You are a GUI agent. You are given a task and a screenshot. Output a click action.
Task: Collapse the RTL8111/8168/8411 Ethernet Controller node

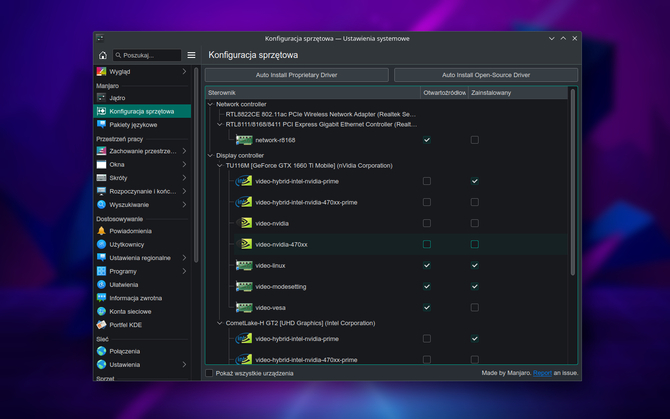(220, 125)
